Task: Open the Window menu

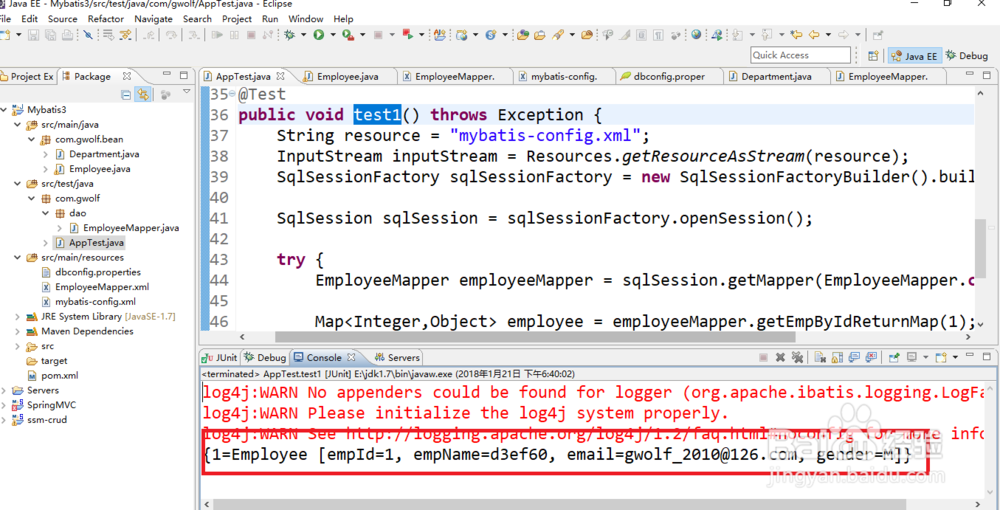Action: 305,18
